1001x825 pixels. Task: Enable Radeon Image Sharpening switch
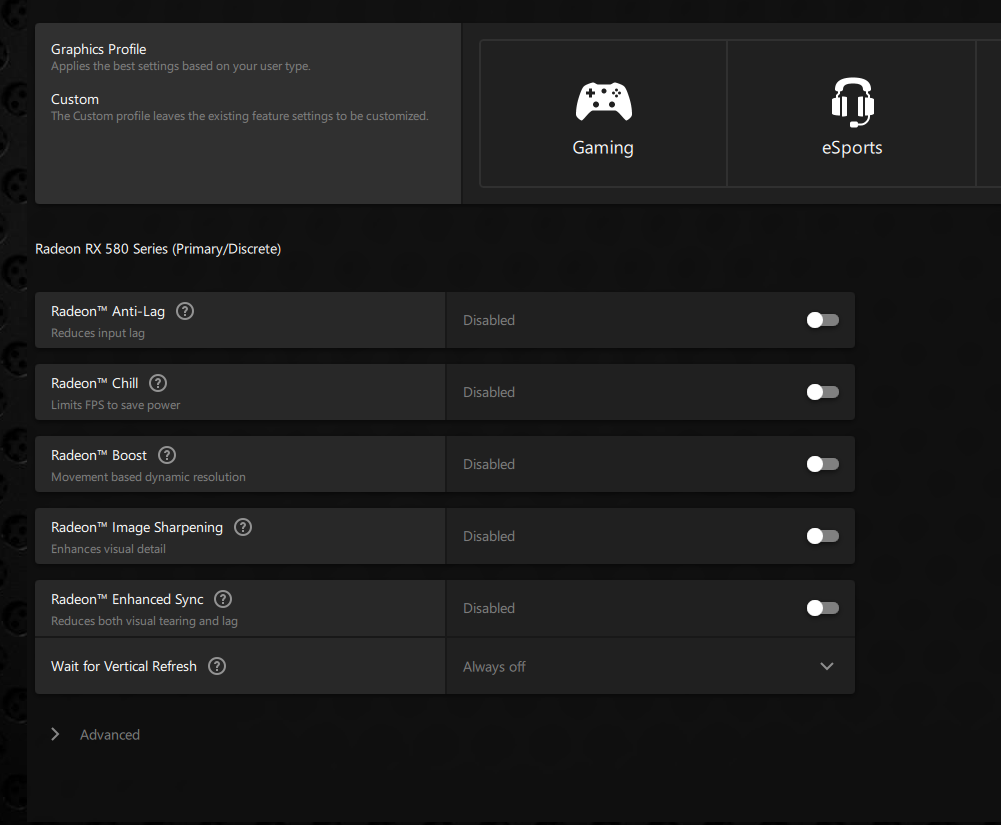(822, 536)
